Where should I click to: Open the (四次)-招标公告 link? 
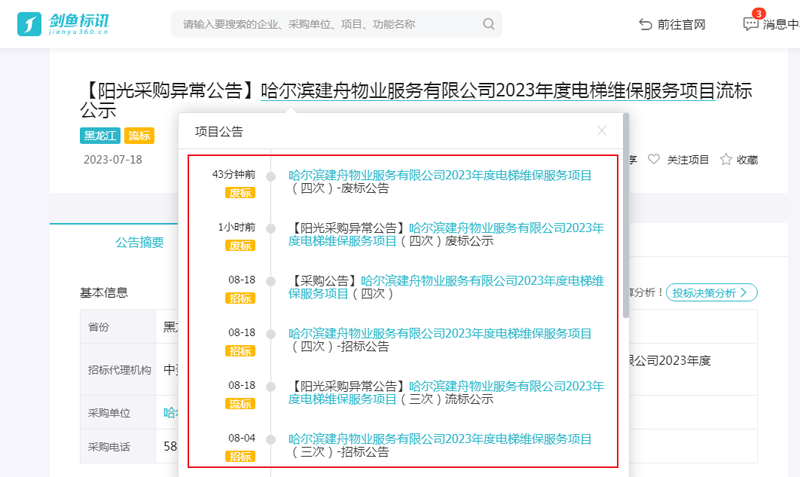440,340
